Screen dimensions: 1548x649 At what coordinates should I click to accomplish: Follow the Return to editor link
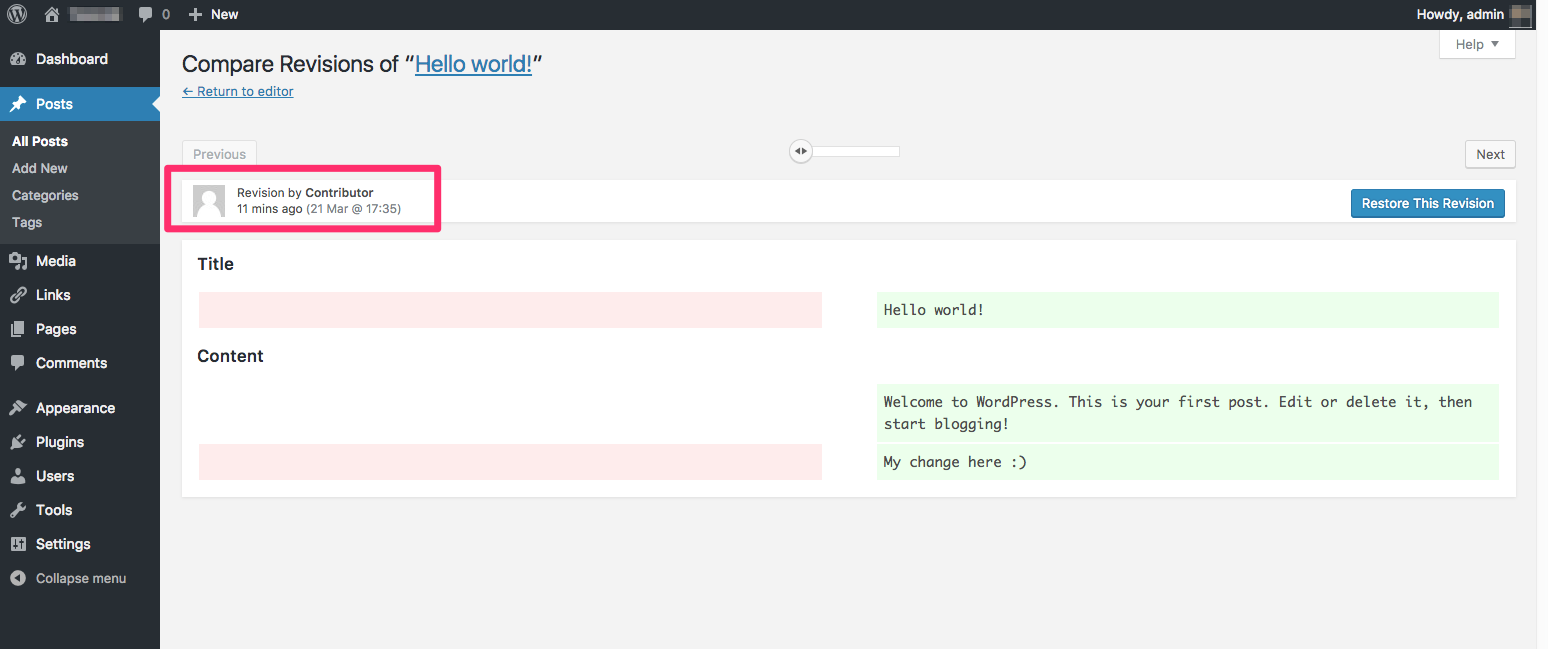click(x=238, y=91)
